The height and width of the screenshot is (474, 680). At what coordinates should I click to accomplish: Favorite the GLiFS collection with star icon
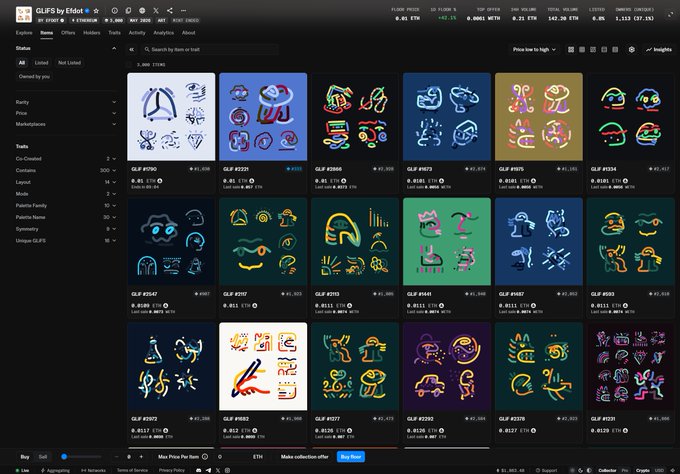coord(96,11)
